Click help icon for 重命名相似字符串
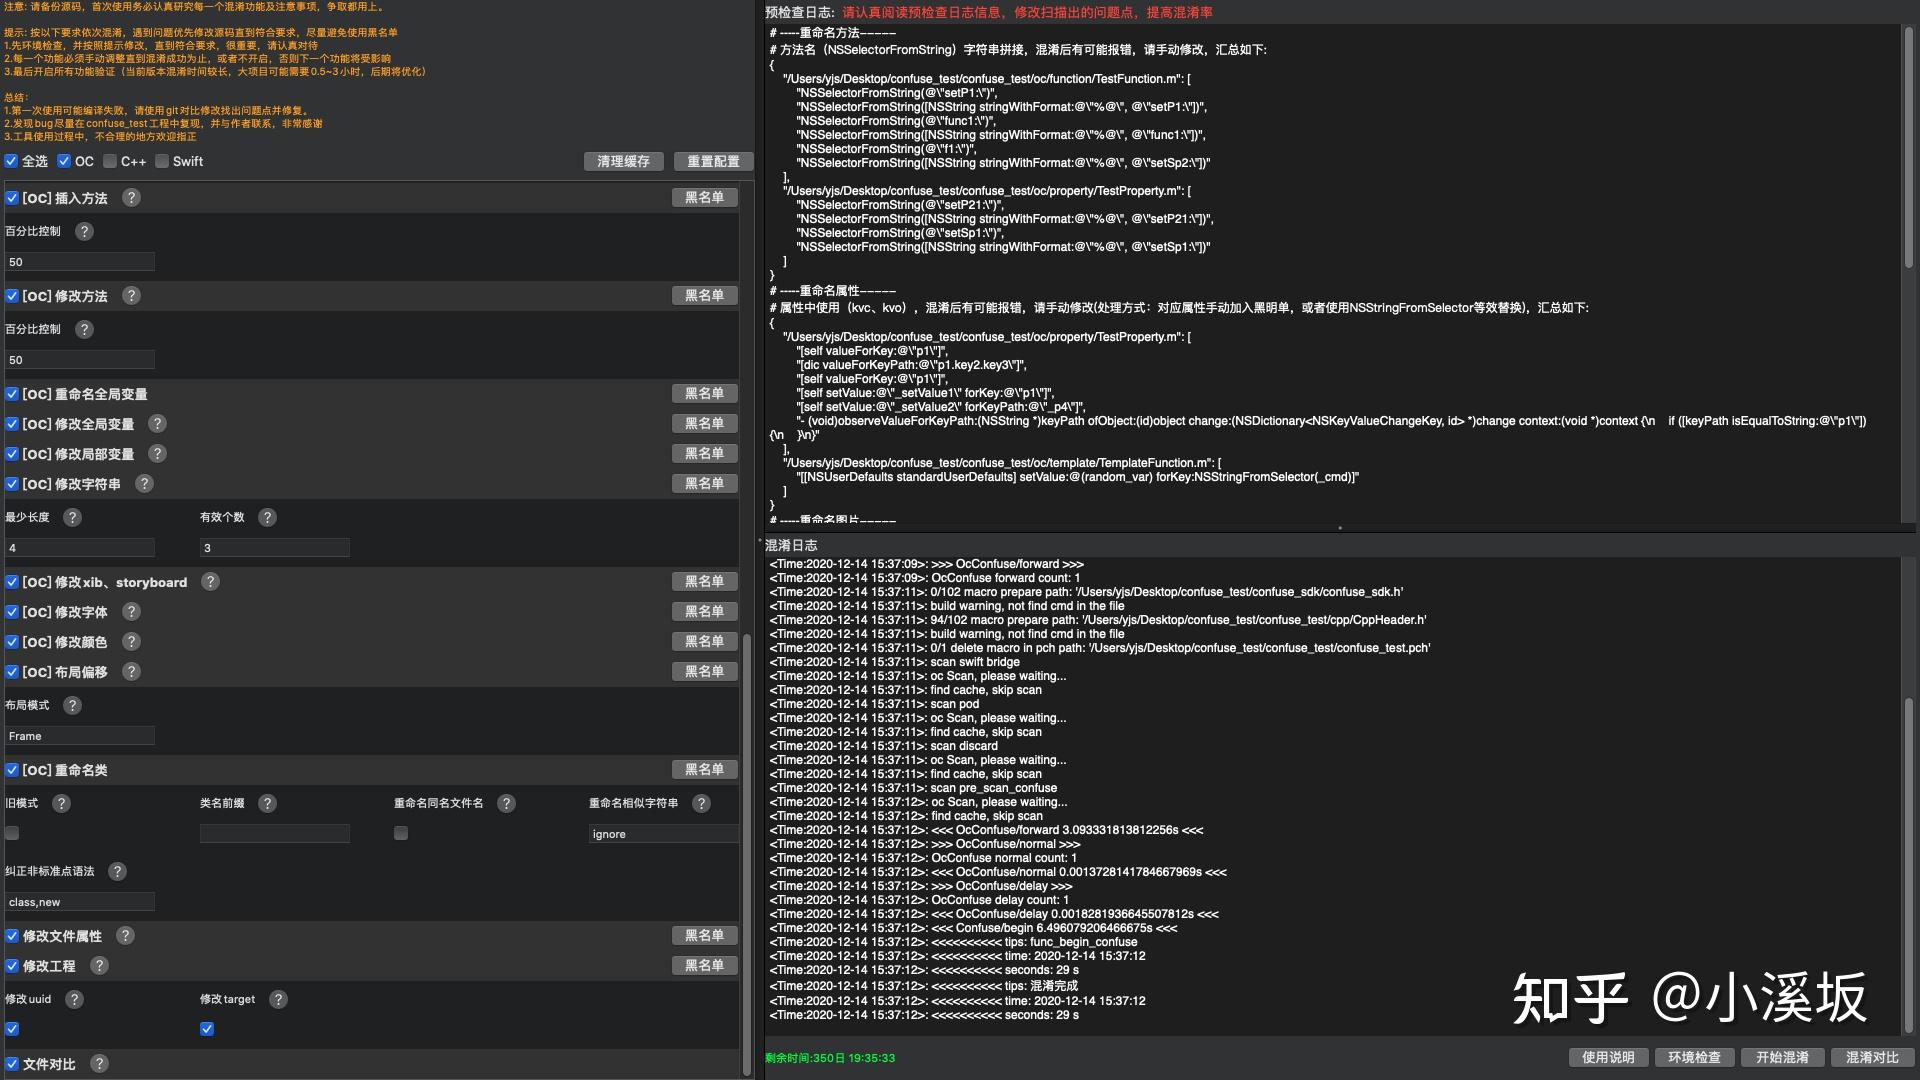This screenshot has height=1080, width=1920. coord(701,804)
